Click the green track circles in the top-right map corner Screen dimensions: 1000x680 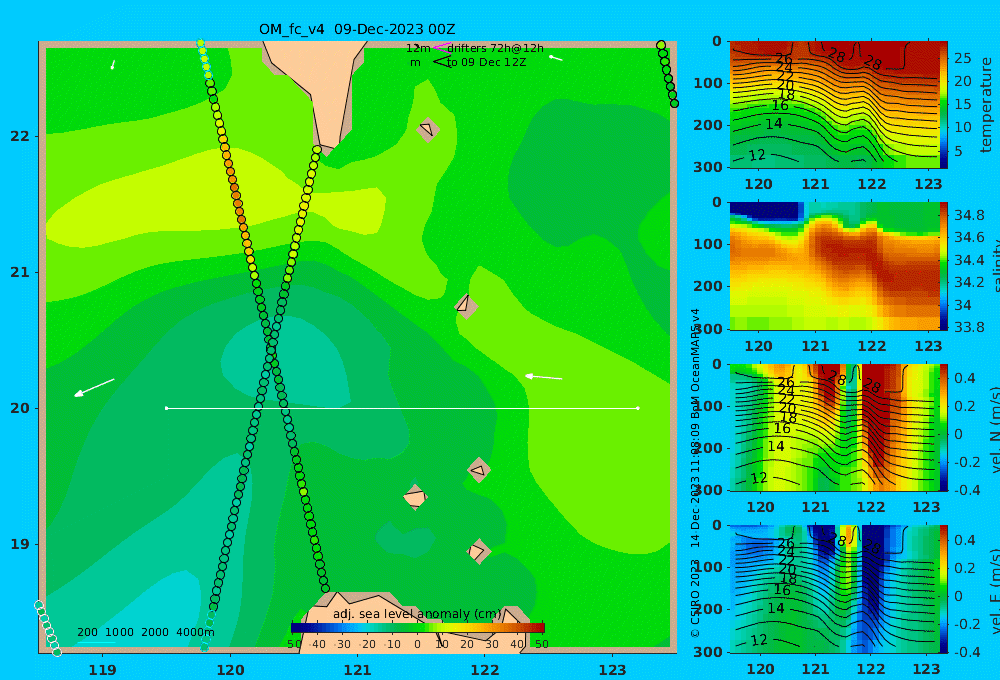(667, 74)
